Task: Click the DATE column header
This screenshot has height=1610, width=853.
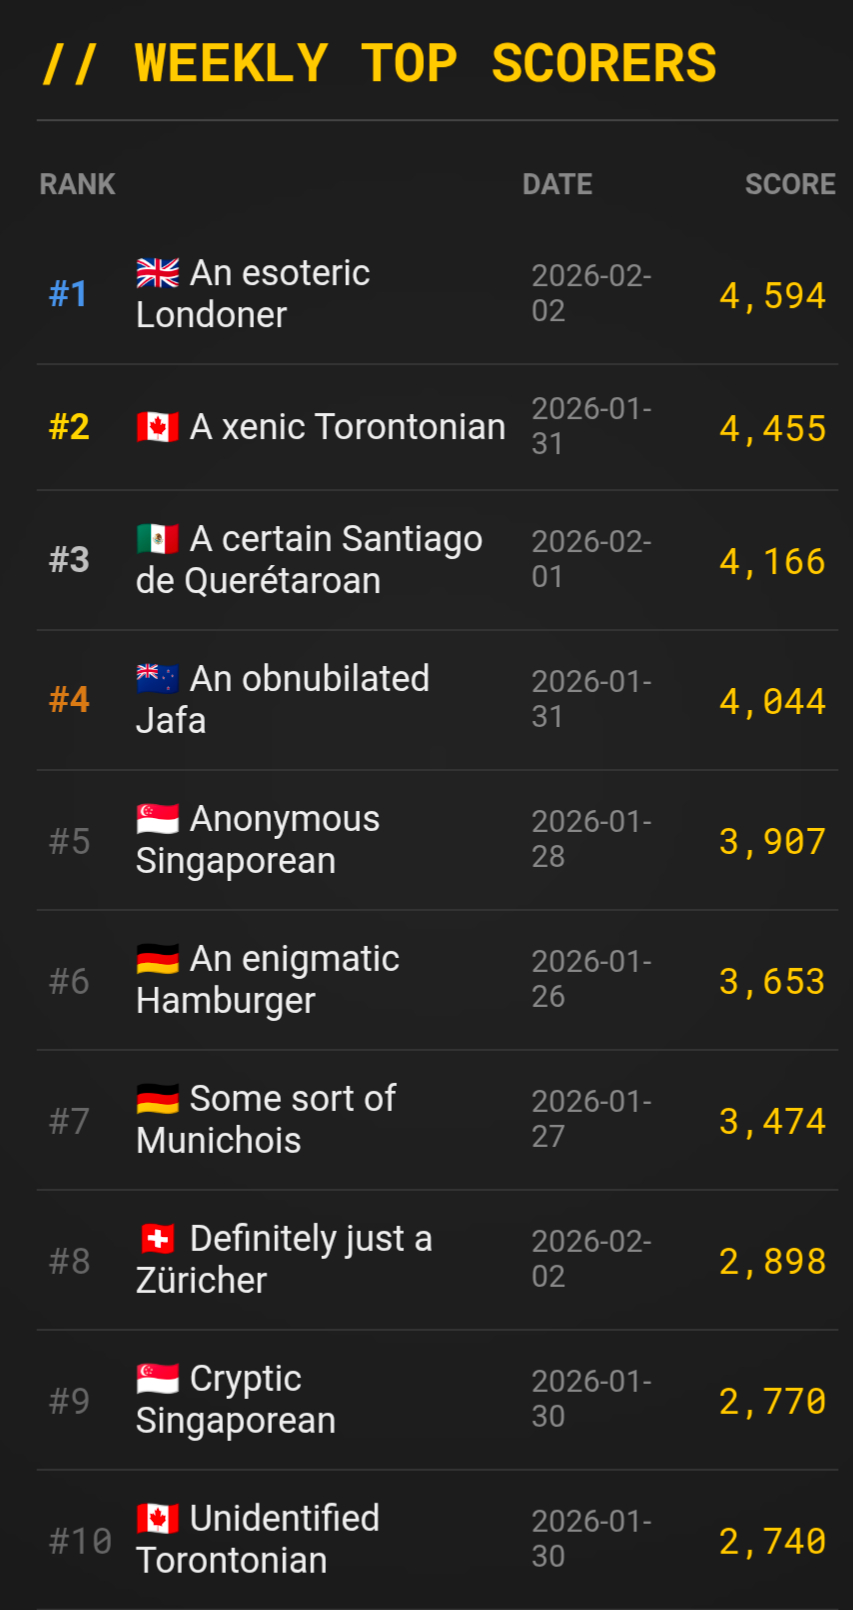Action: (x=557, y=184)
